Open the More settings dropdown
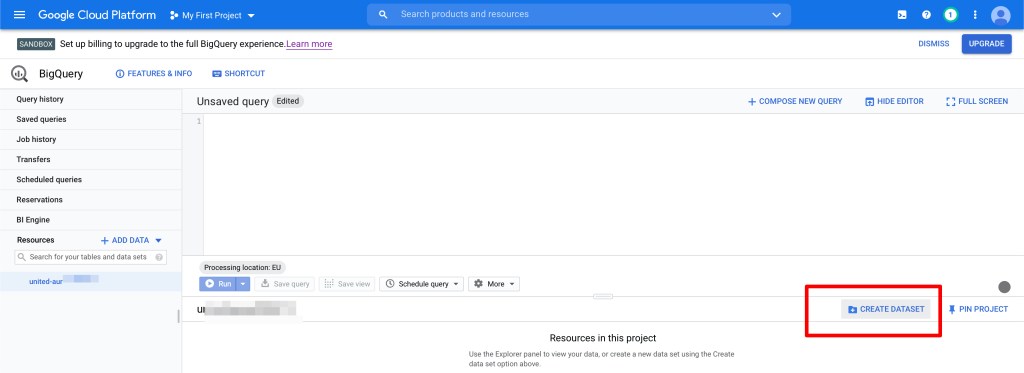This screenshot has width=1024, height=373. [494, 284]
